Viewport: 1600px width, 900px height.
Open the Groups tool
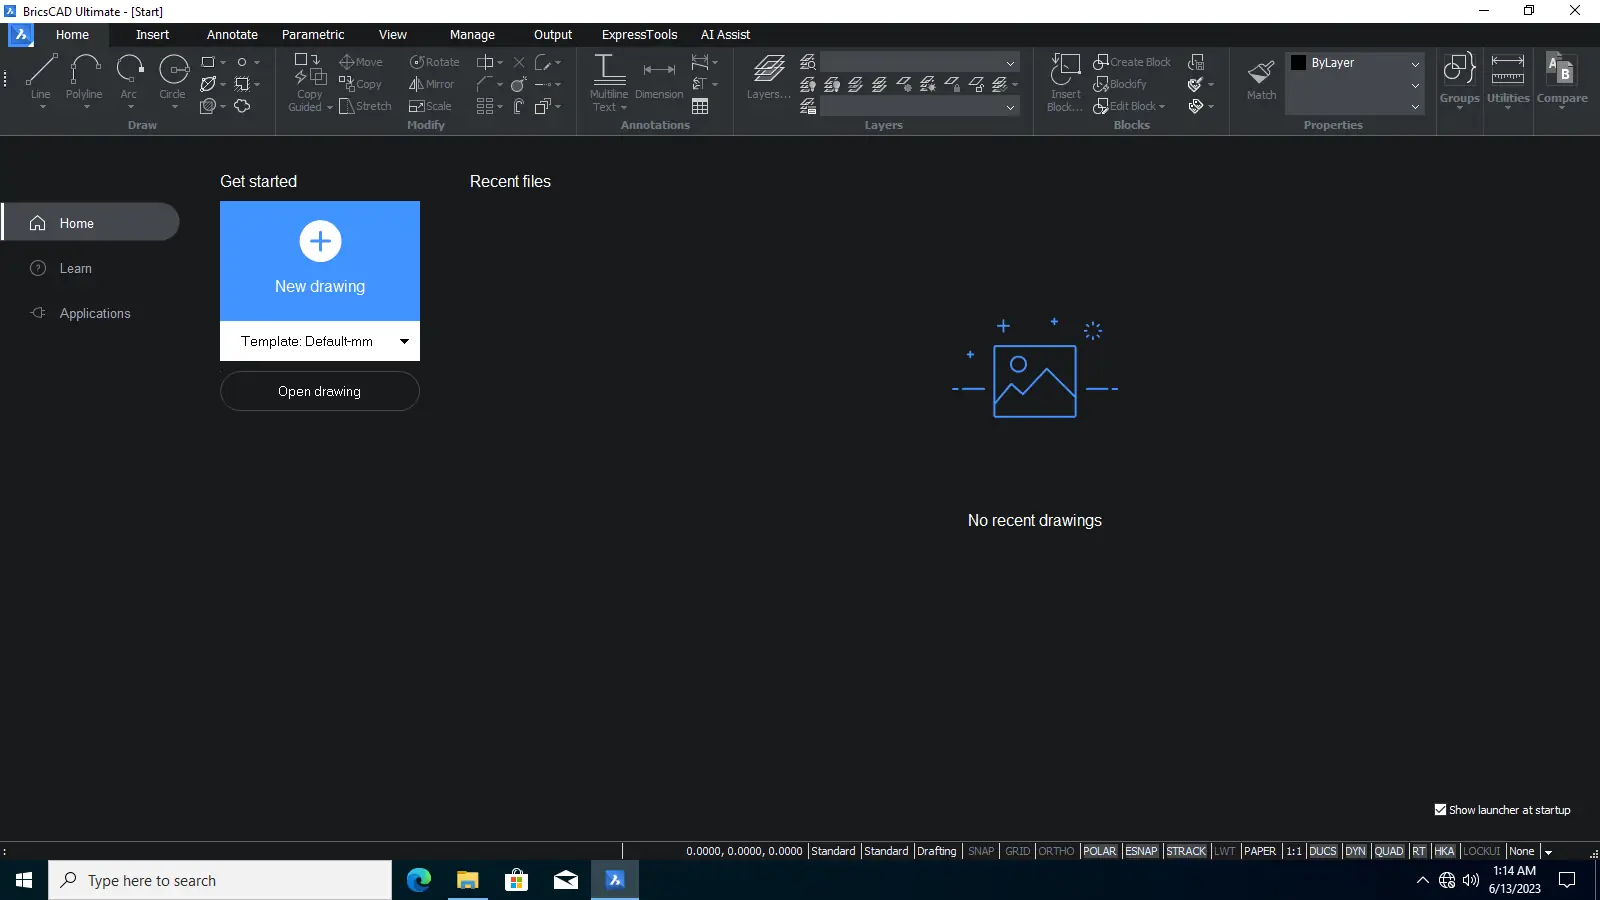1459,78
